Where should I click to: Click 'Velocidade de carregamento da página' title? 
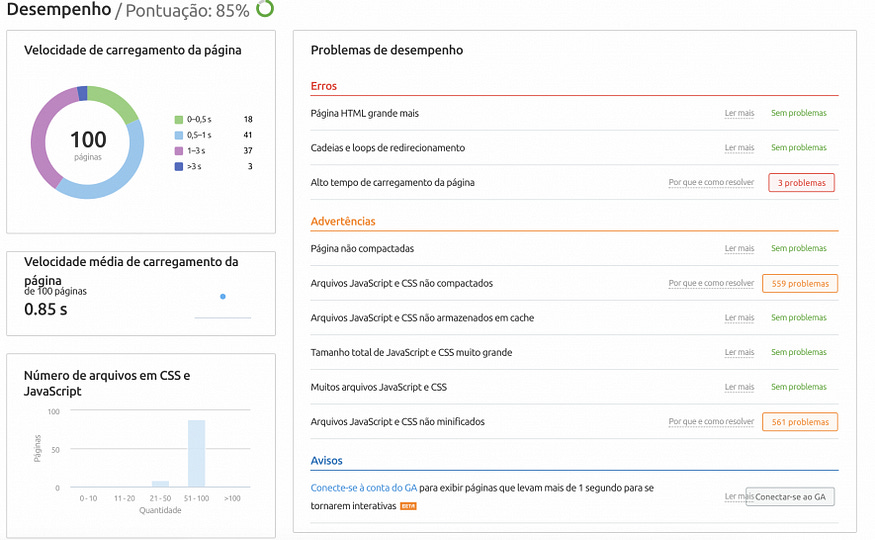[x=133, y=50]
